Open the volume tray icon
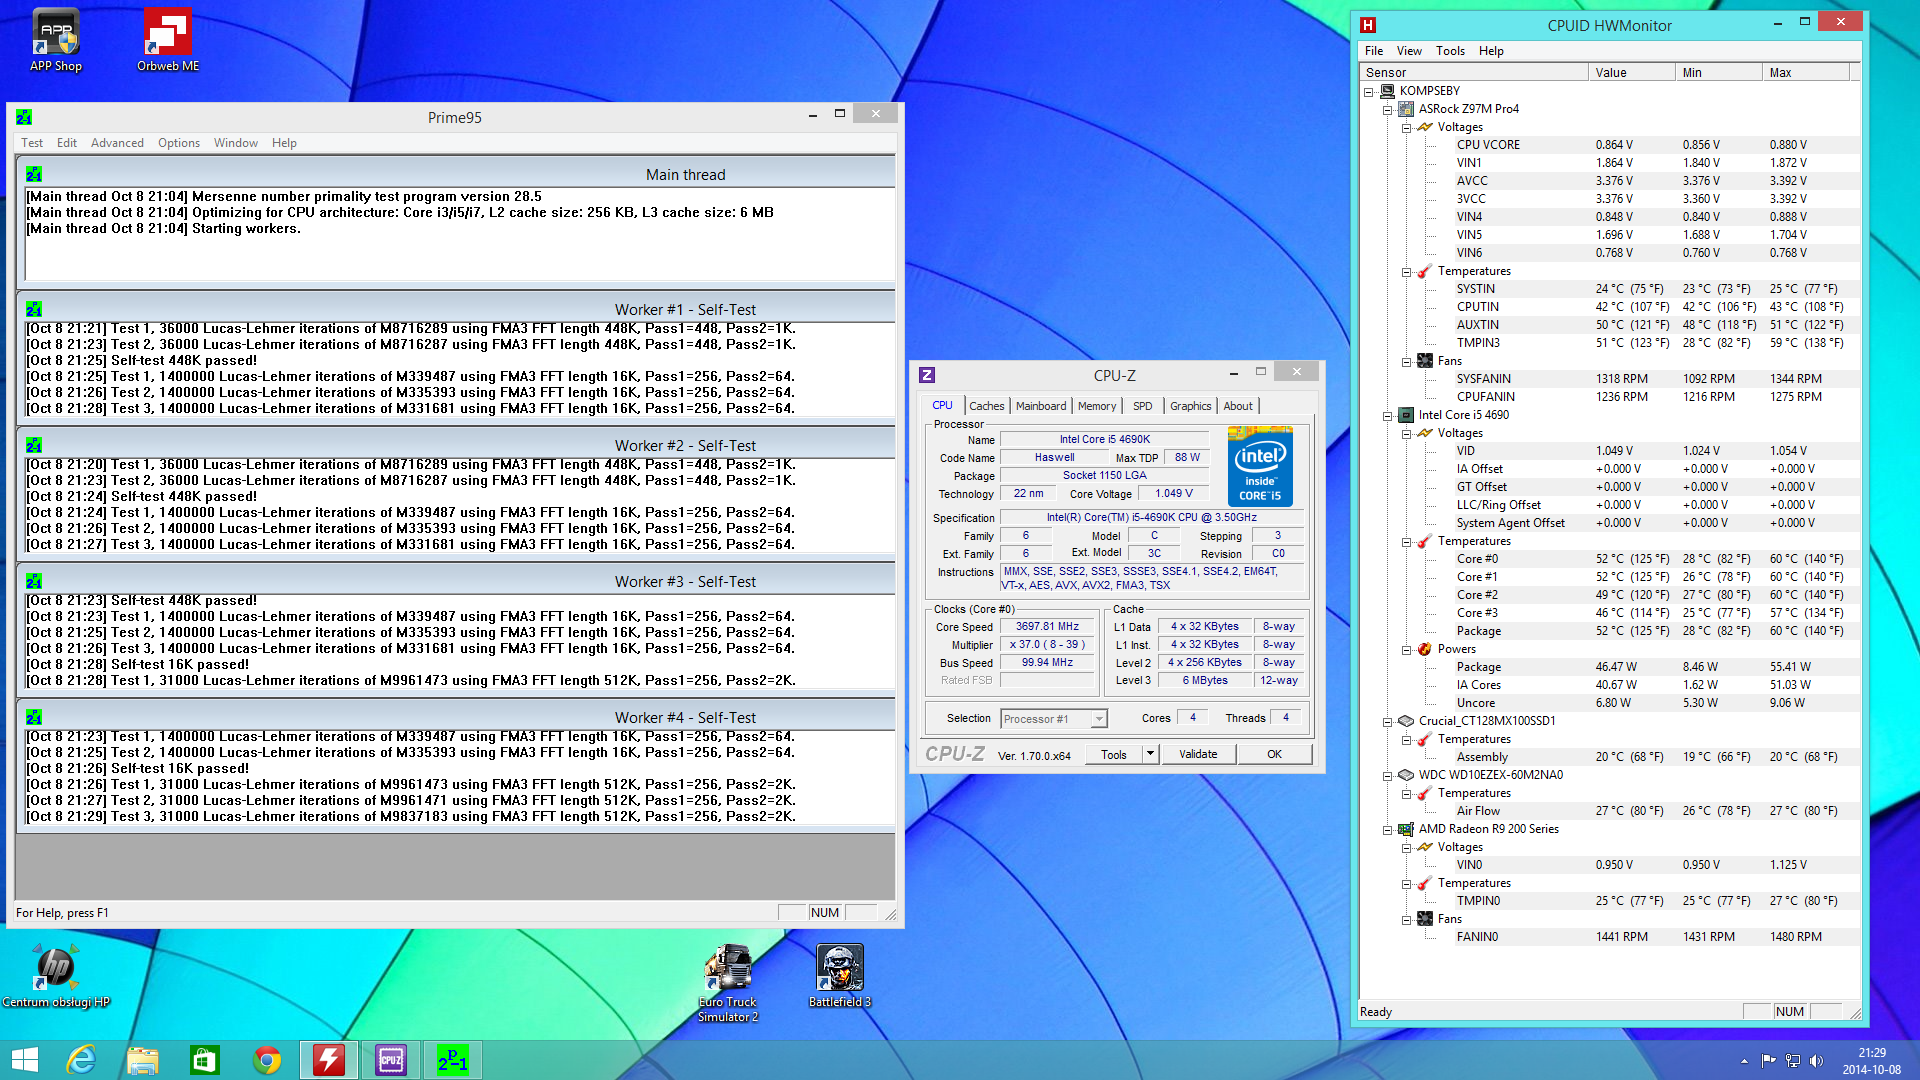The image size is (1920, 1080). 1816,1060
